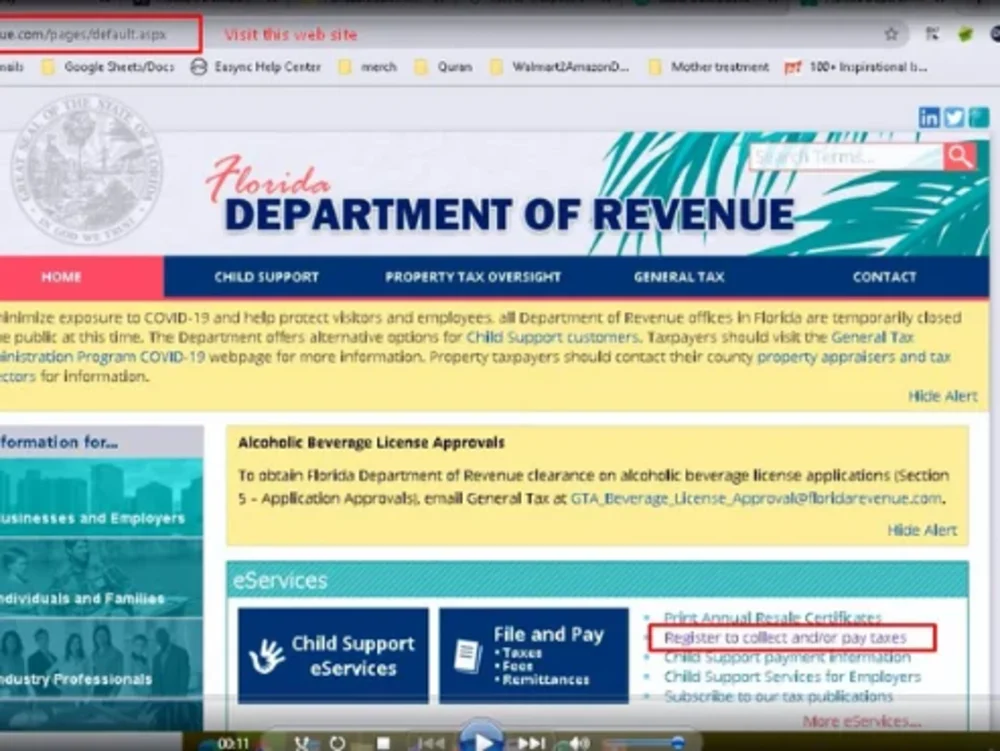The height and width of the screenshot is (751, 1000).
Task: Open the Google Sheets/Docs bookmark folder
Action: [x=108, y=67]
